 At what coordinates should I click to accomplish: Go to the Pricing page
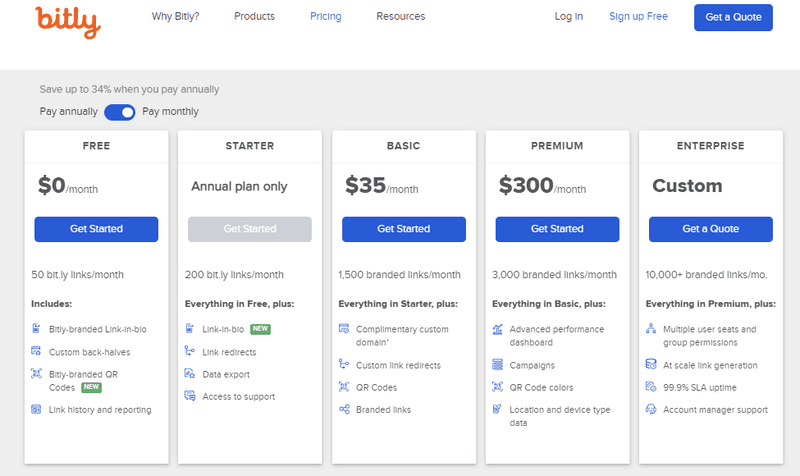[326, 16]
